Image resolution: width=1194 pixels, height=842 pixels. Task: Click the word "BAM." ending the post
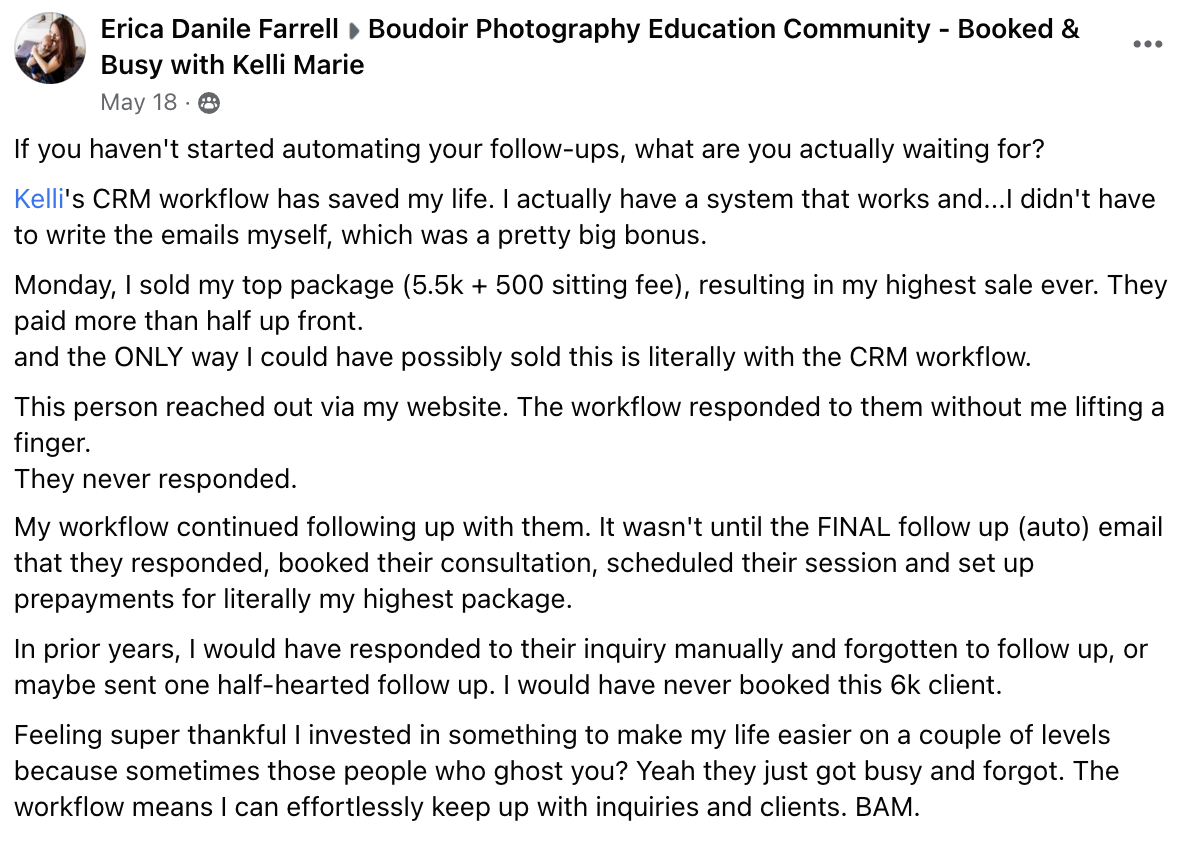pyautogui.click(x=887, y=807)
